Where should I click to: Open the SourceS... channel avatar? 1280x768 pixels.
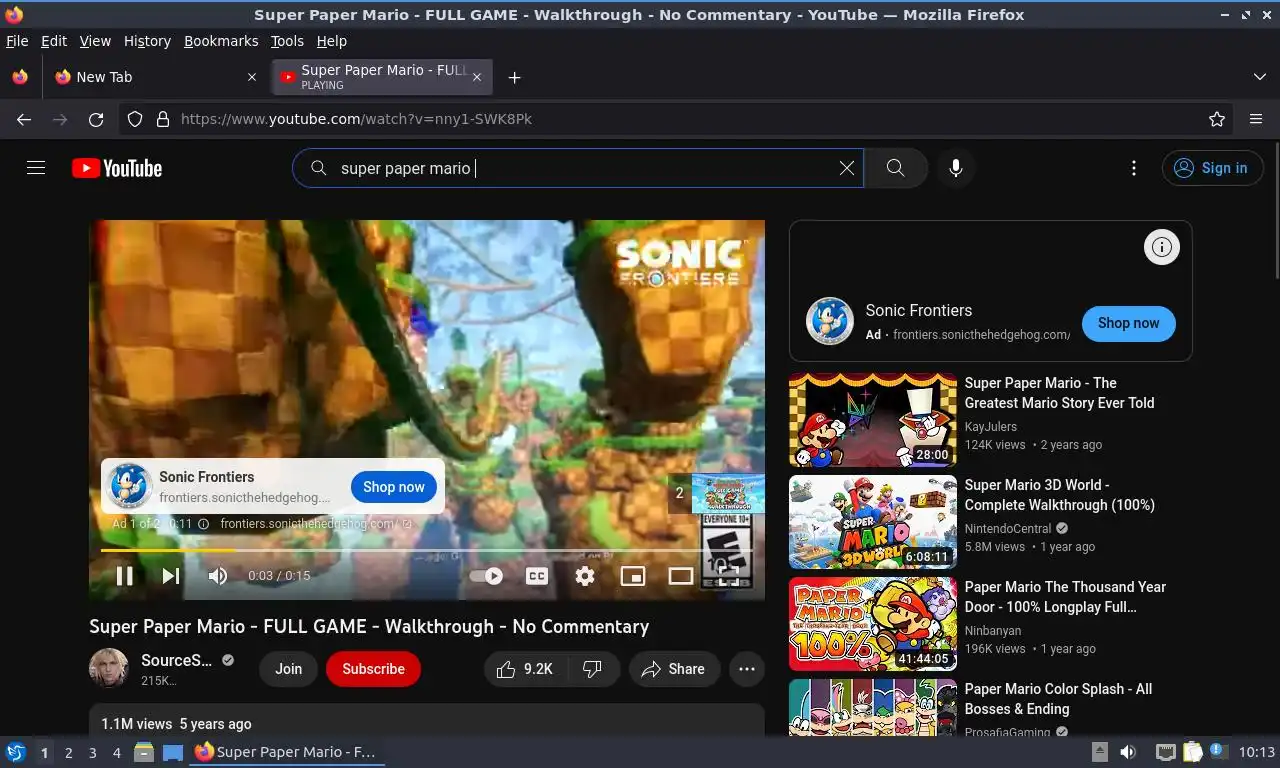(x=109, y=668)
